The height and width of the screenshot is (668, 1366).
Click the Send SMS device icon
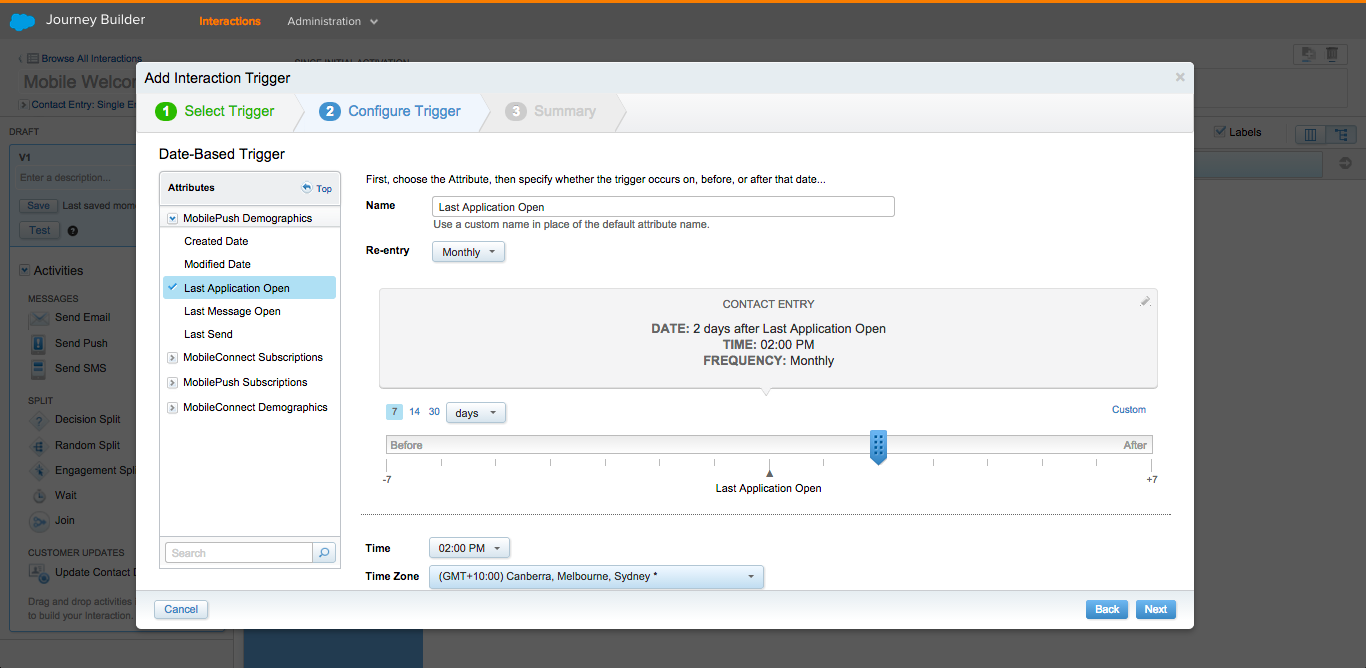(x=39, y=368)
